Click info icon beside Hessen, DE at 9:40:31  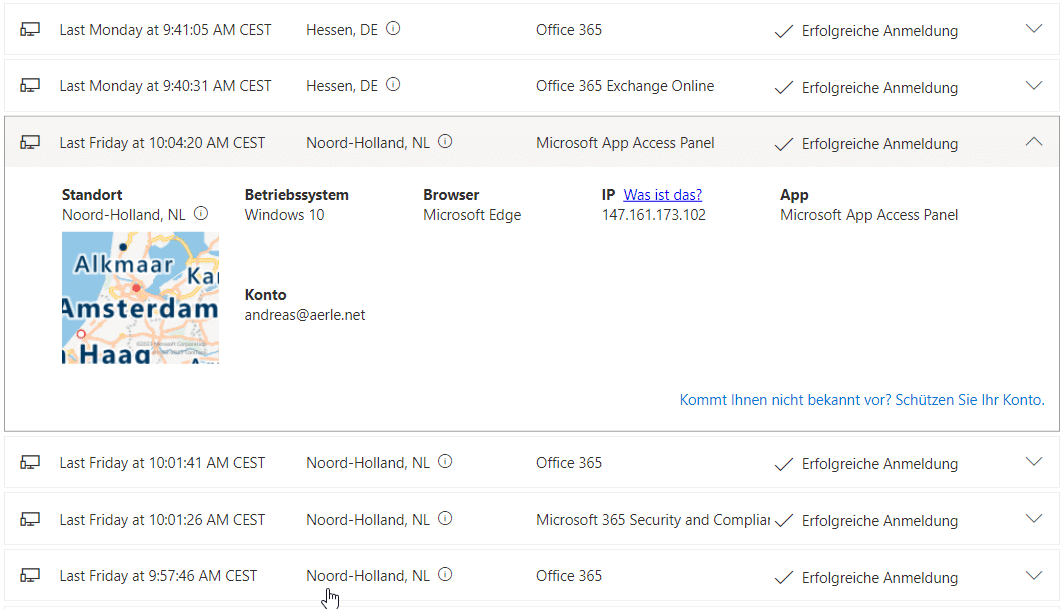click(393, 85)
